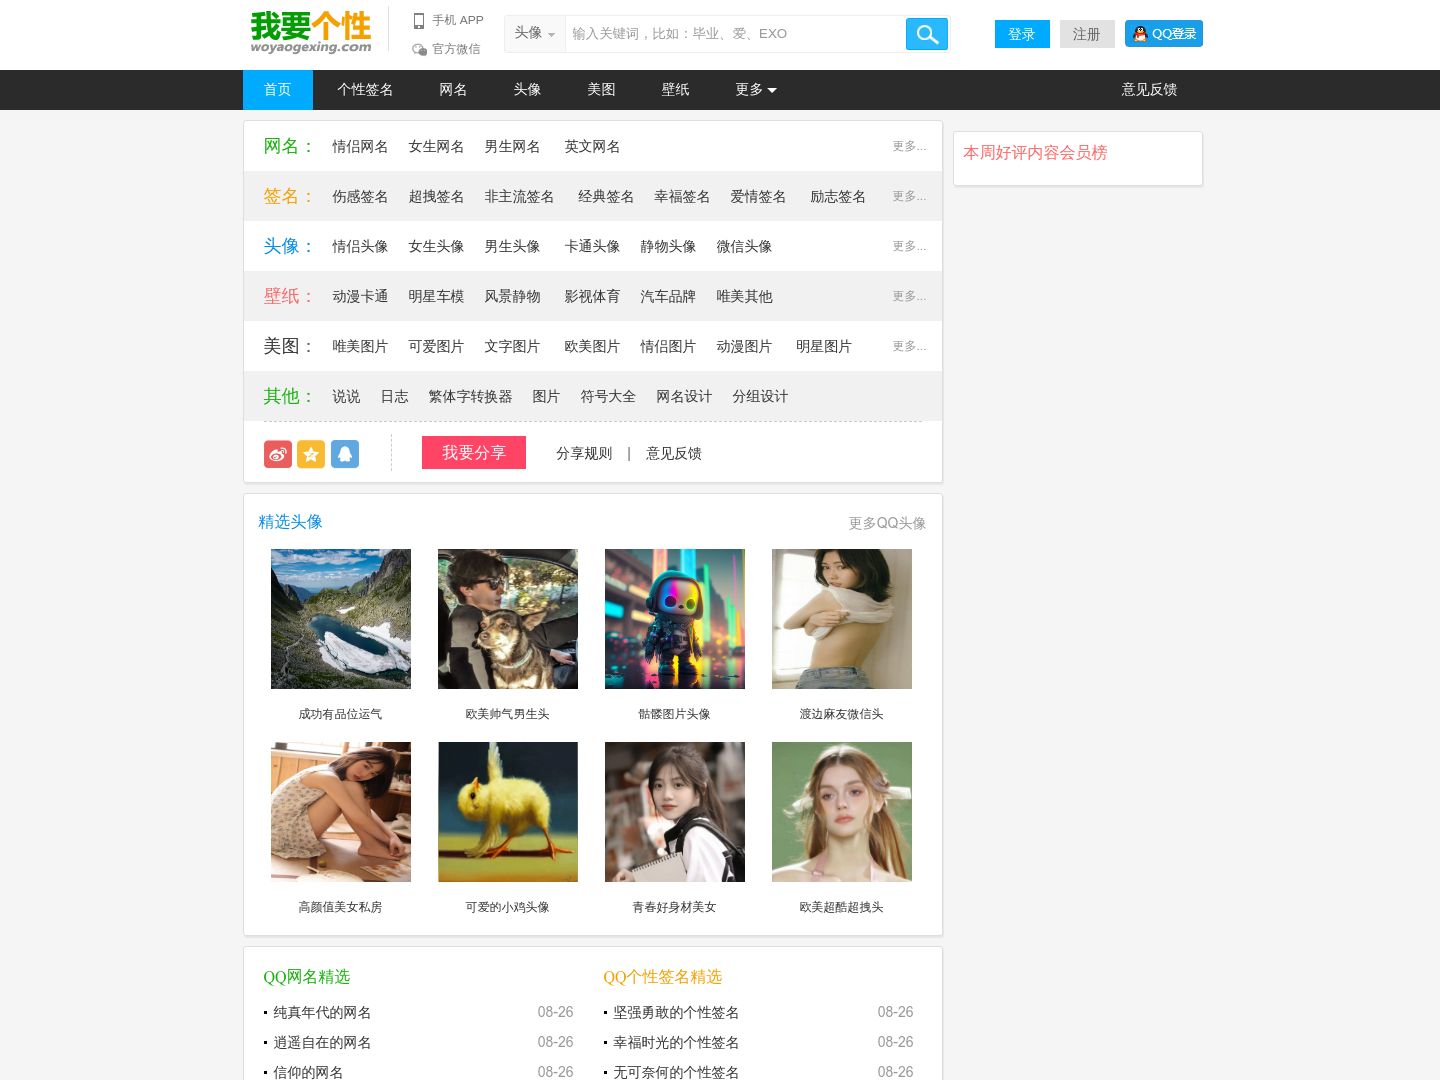Show 更多 in the 网名 row
The height and width of the screenshot is (1080, 1440).
point(909,146)
